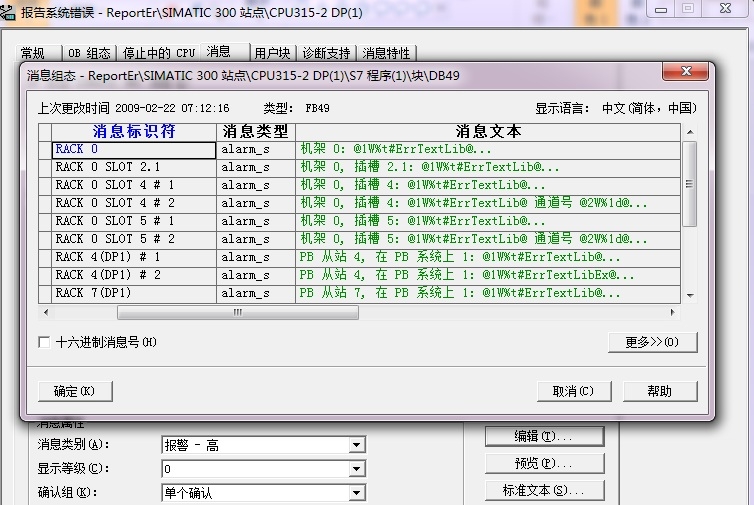Click the report system error title bar icon

(x=7, y=11)
